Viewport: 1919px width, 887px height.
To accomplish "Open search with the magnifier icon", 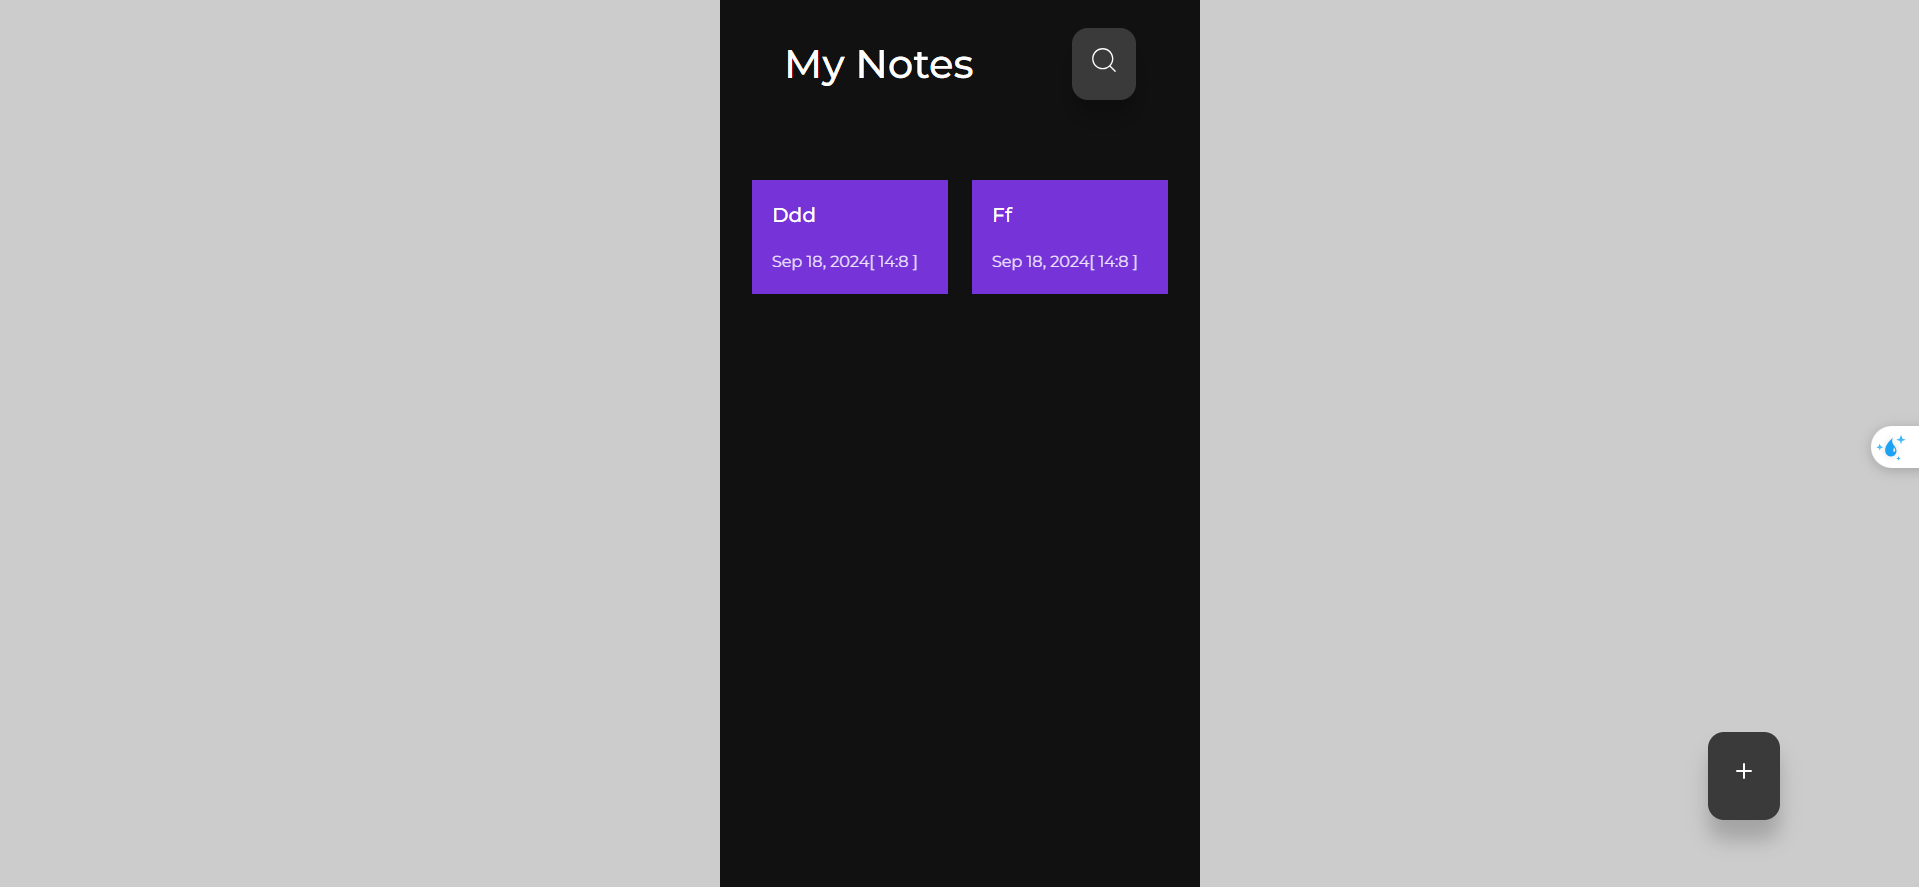I will (1103, 63).
